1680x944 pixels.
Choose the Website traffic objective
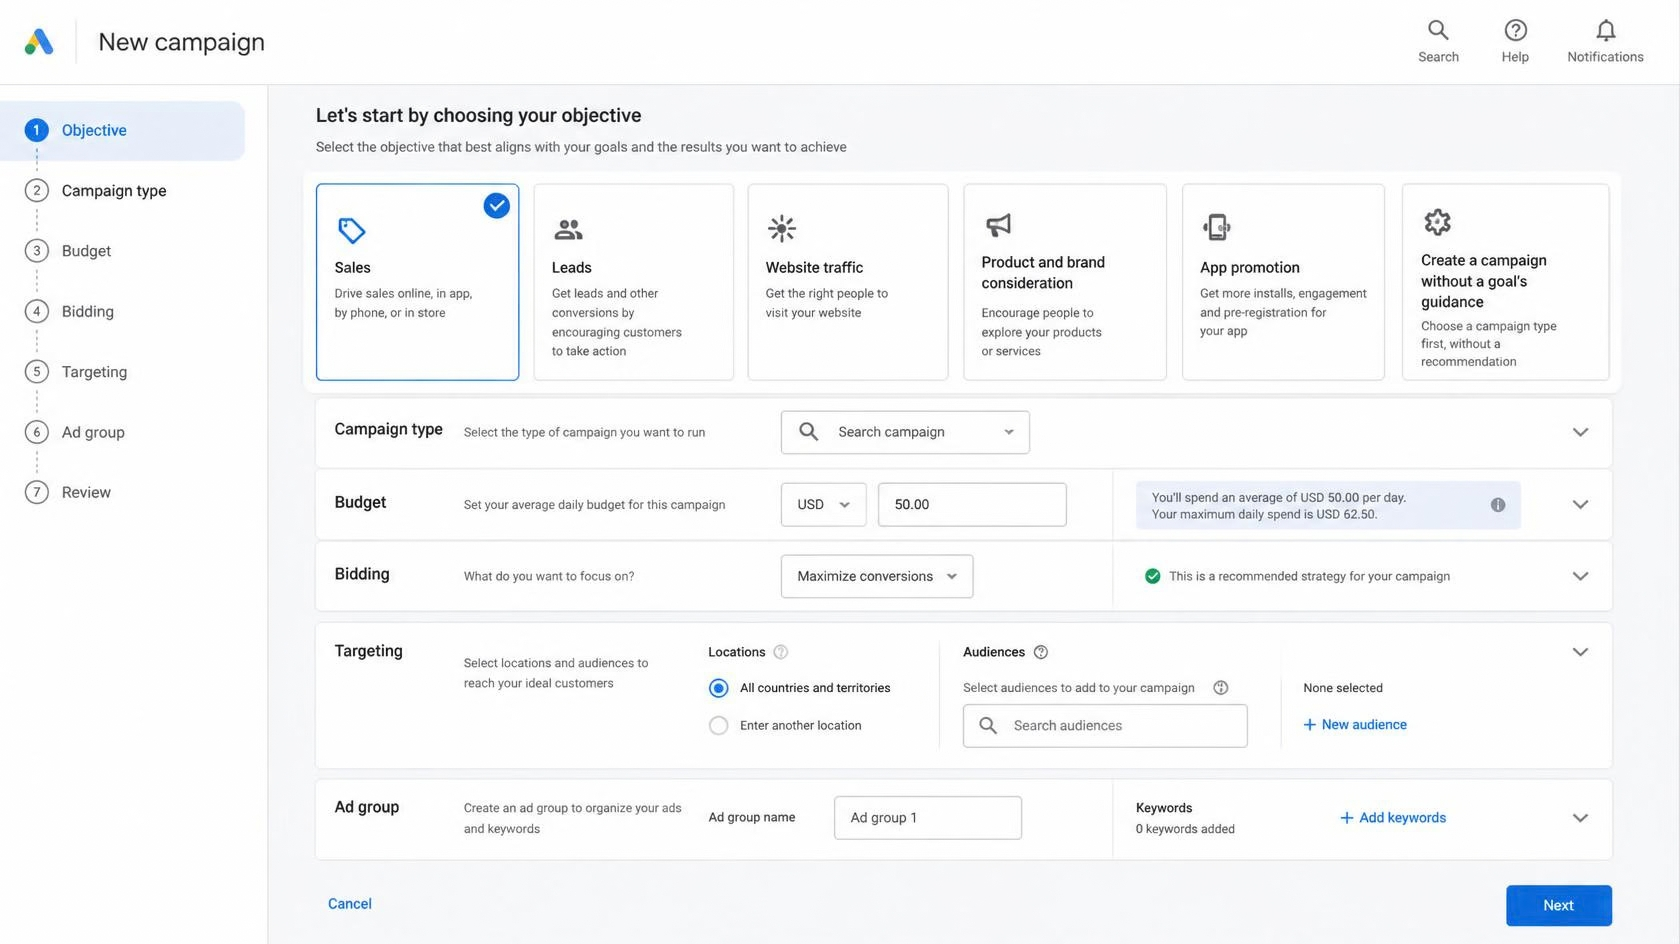[x=848, y=282]
